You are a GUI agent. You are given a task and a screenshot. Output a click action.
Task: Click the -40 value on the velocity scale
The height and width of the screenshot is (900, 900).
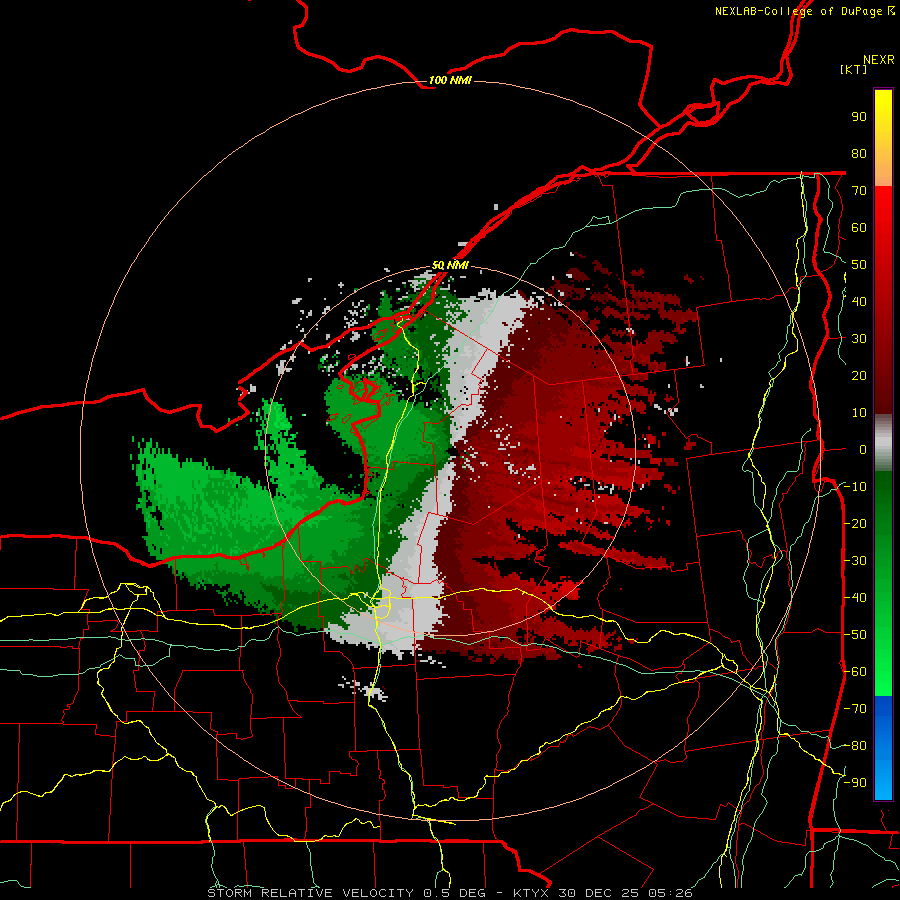point(855,598)
